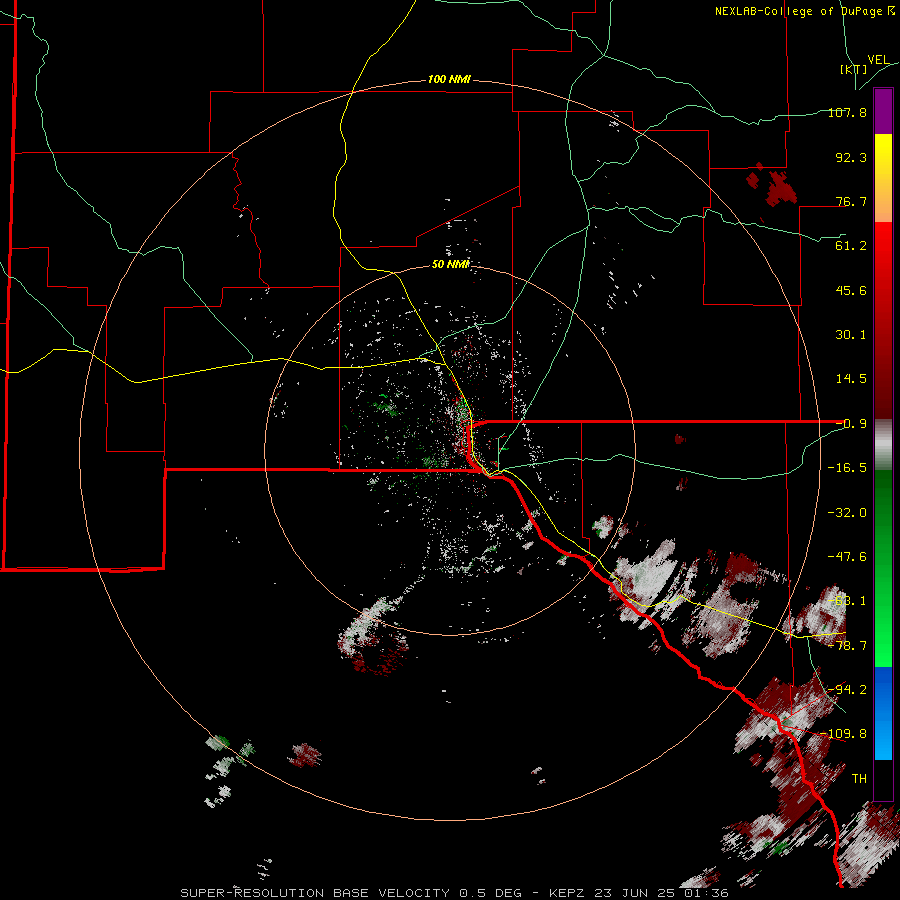Pick the gray near-zero segment of the color bar
Screen dimensions: 900x900
[883, 445]
